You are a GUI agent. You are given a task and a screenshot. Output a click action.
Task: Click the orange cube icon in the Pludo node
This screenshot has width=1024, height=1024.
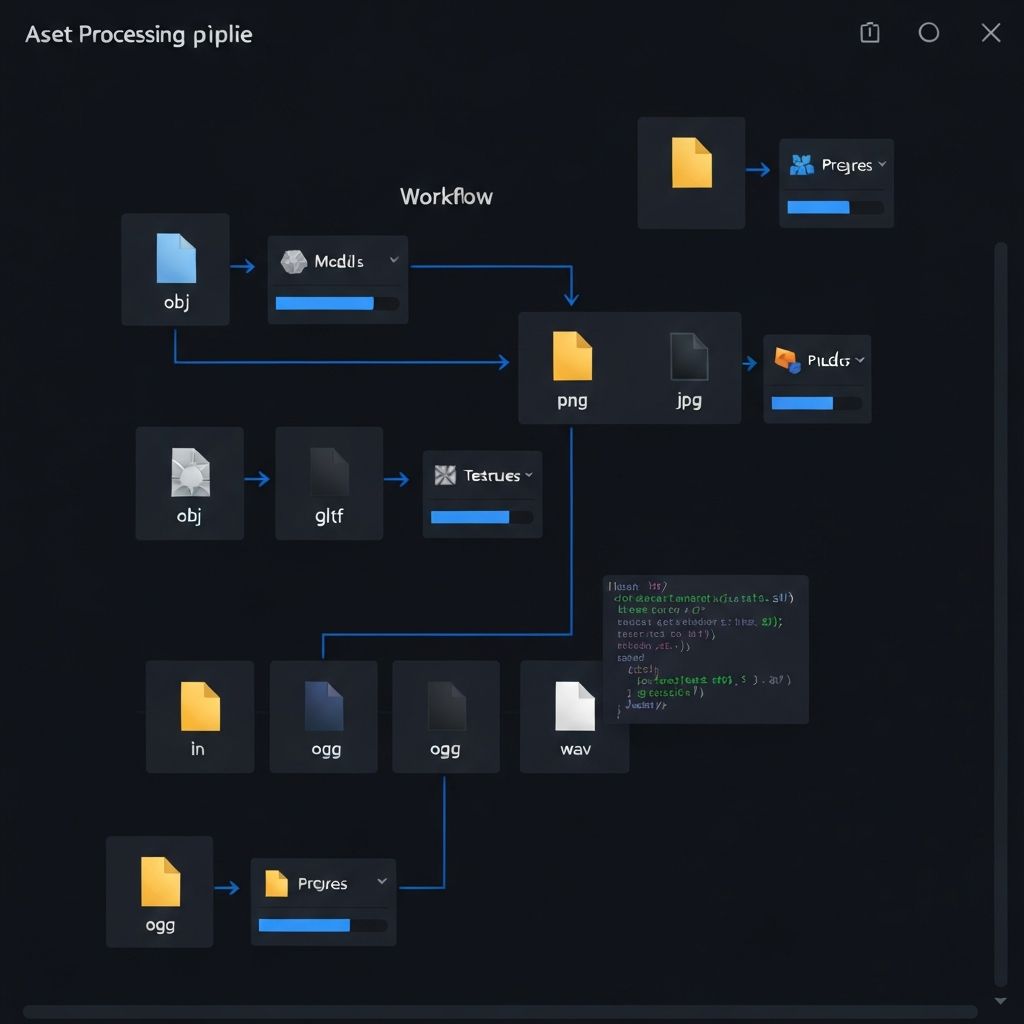785,359
